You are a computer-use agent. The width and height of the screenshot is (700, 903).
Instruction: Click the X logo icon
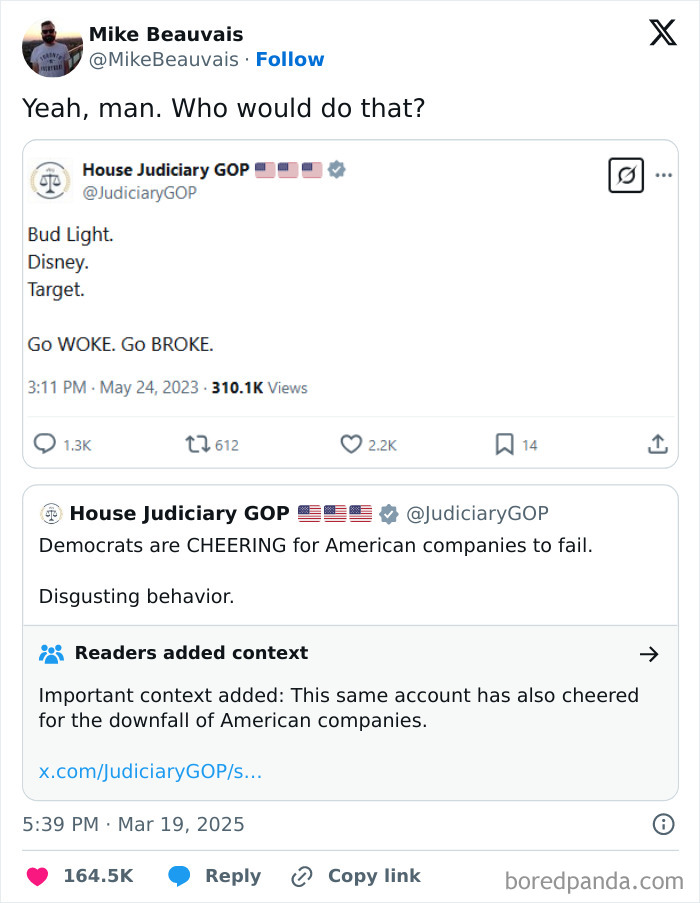pyautogui.click(x=662, y=33)
